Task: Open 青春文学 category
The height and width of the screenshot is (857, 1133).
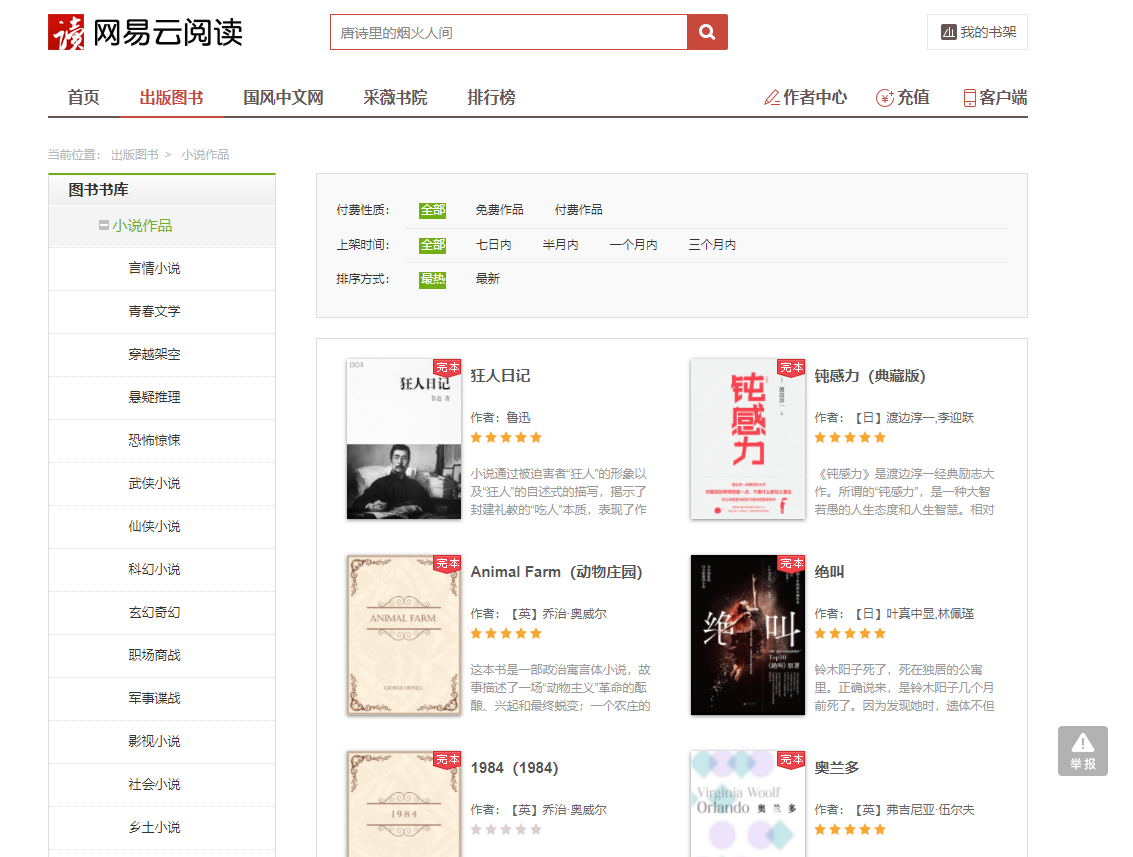Action: 155,311
